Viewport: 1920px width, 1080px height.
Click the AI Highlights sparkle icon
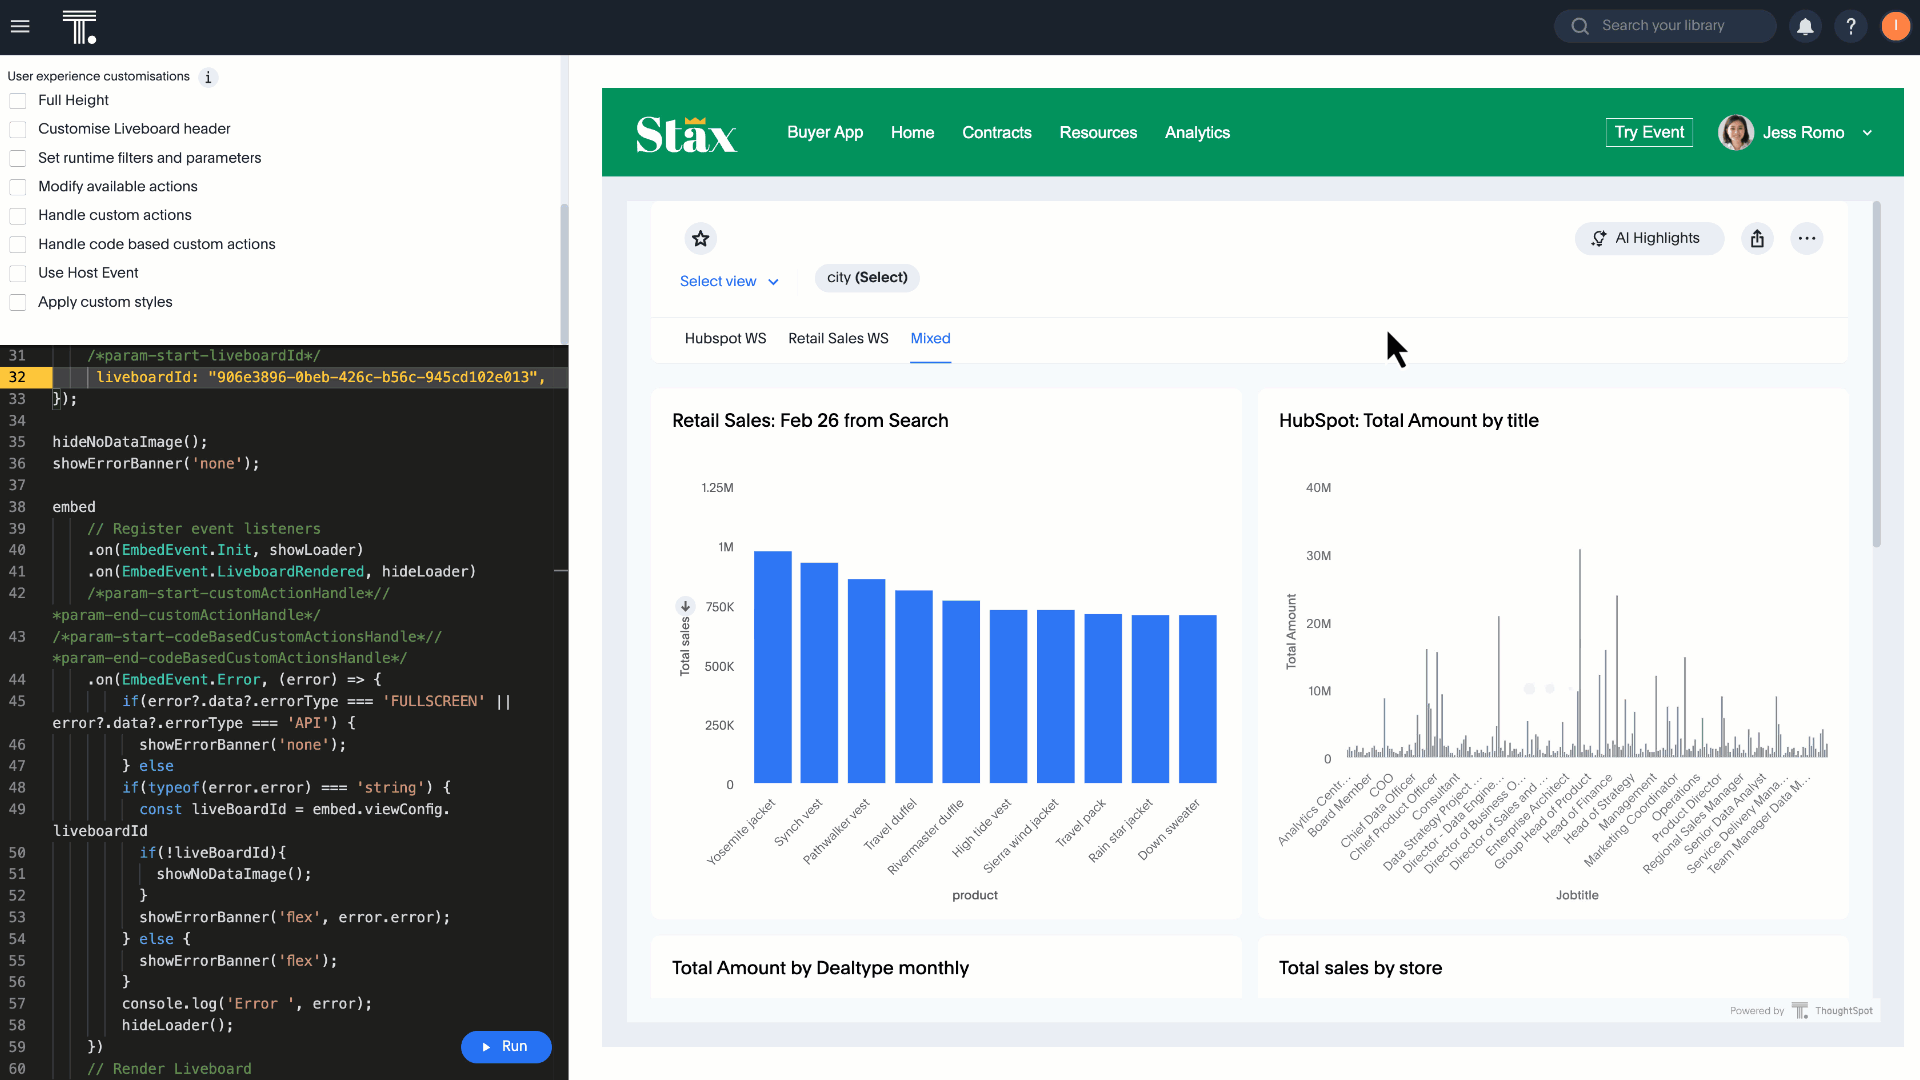[1599, 238]
